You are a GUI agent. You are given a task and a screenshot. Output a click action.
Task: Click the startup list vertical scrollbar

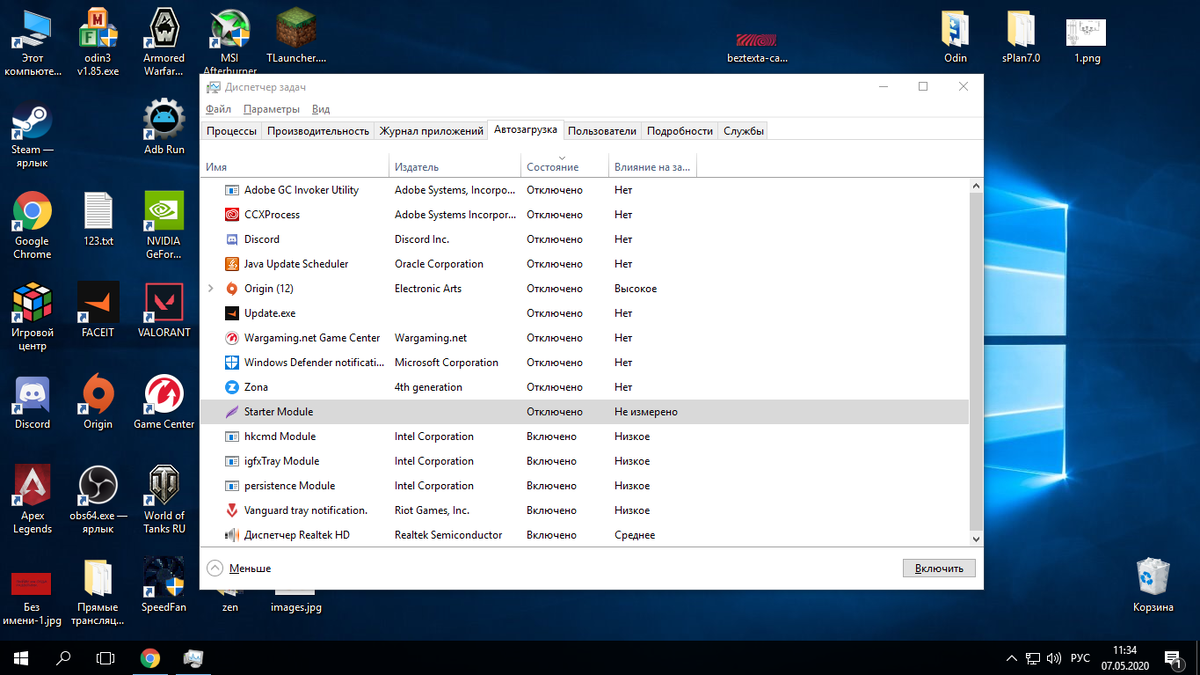[x=976, y=361]
